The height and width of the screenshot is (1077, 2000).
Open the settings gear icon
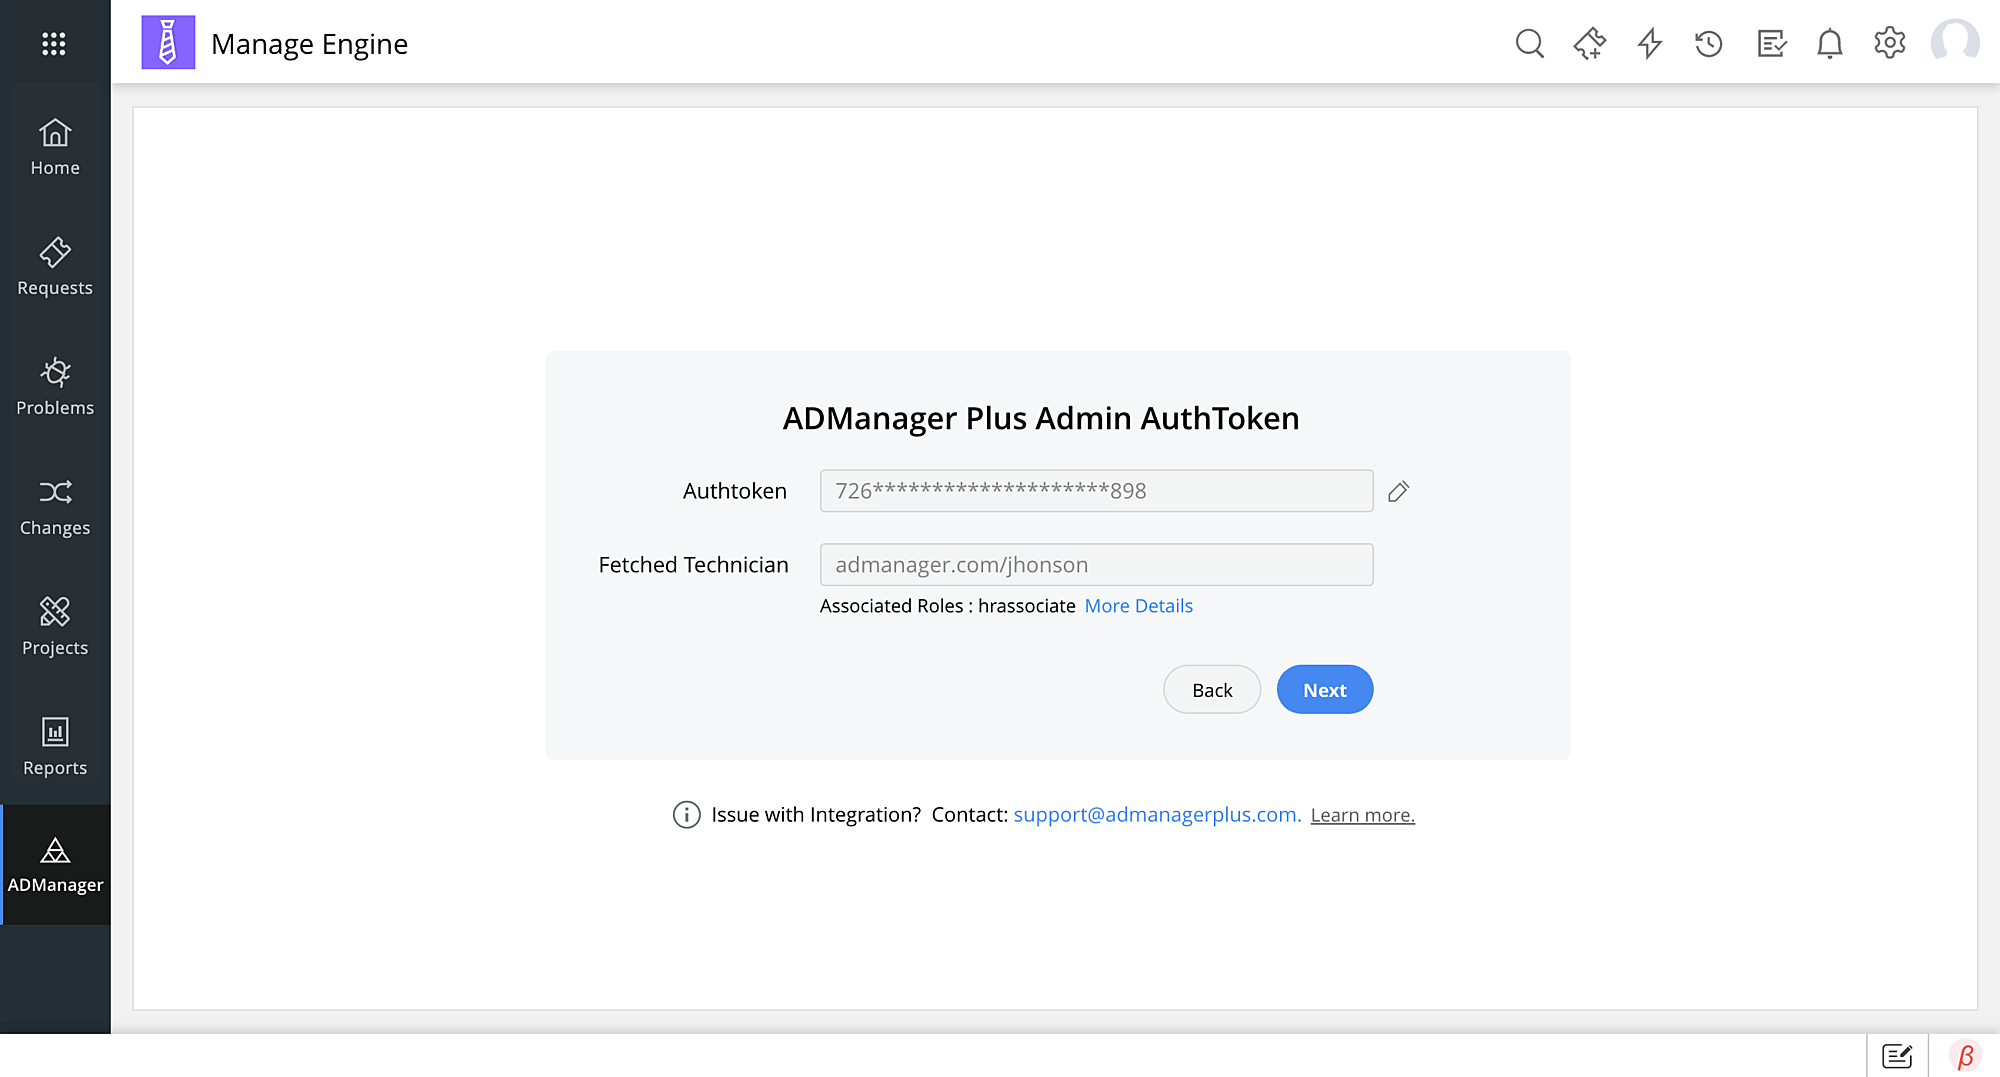tap(1889, 43)
